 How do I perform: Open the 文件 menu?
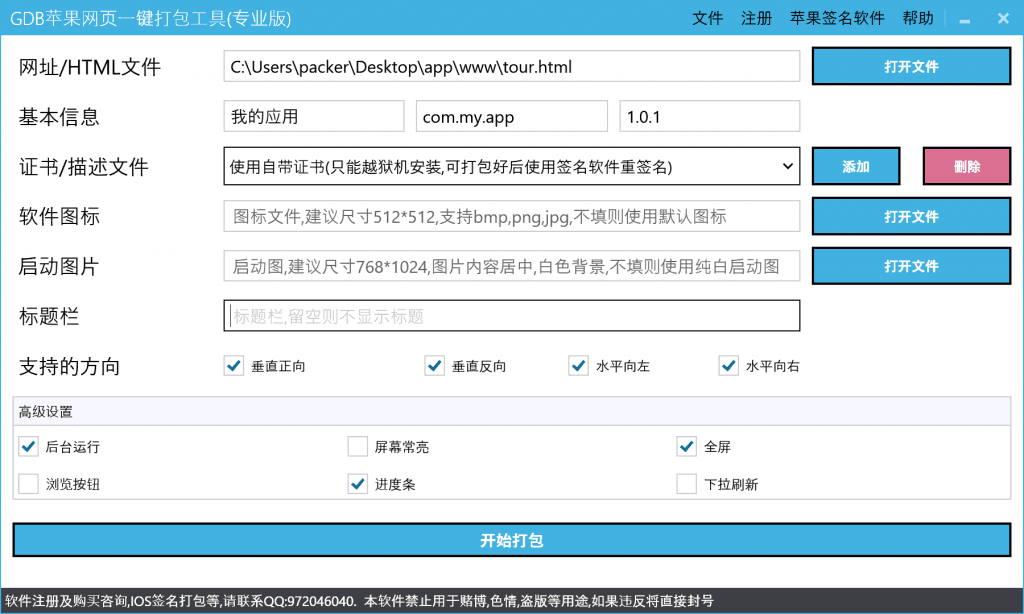pos(707,18)
